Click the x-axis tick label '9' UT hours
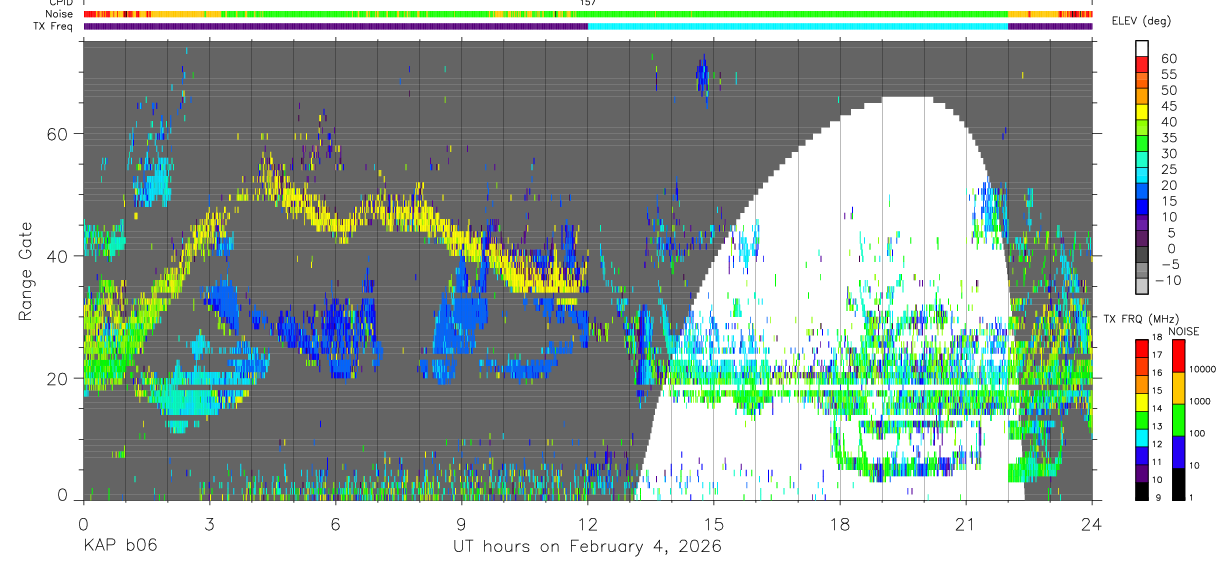The height and width of the screenshot is (567, 1228). coord(461,524)
